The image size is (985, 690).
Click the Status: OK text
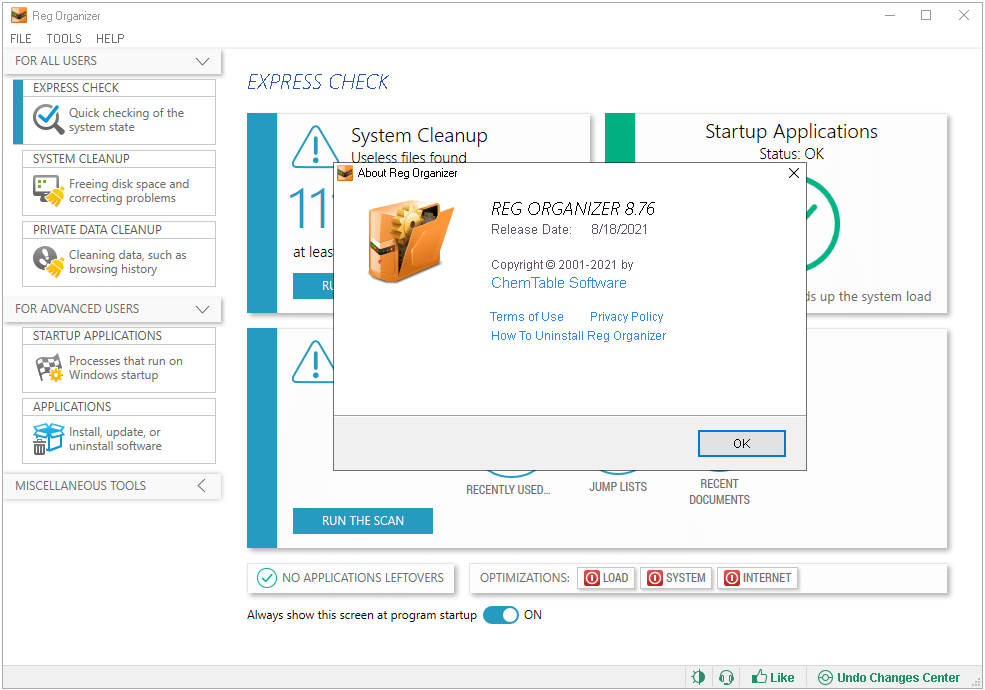791,154
